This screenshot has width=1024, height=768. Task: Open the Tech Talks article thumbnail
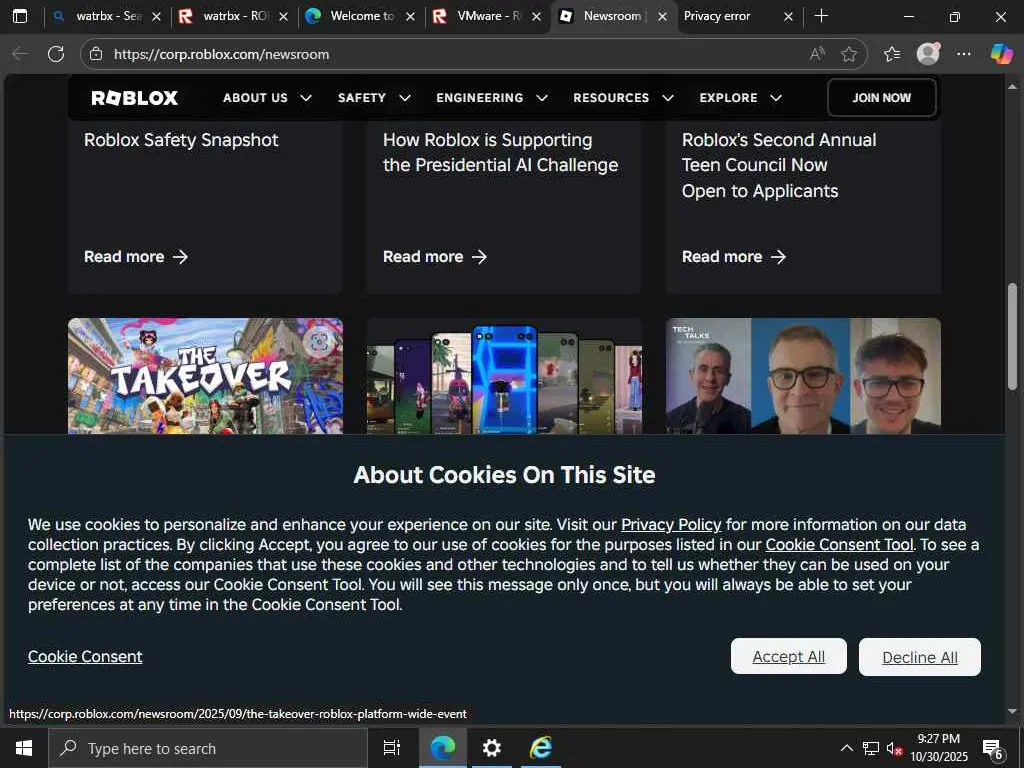[x=803, y=376]
